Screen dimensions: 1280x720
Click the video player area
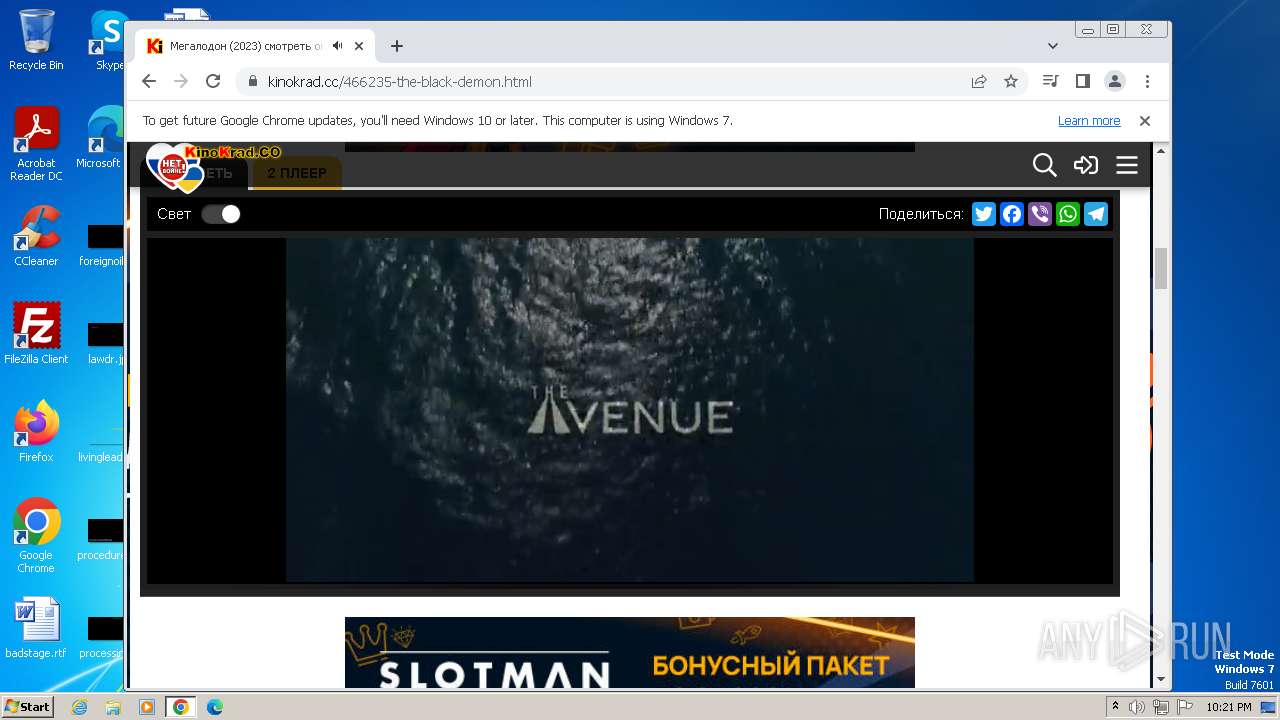coord(630,410)
